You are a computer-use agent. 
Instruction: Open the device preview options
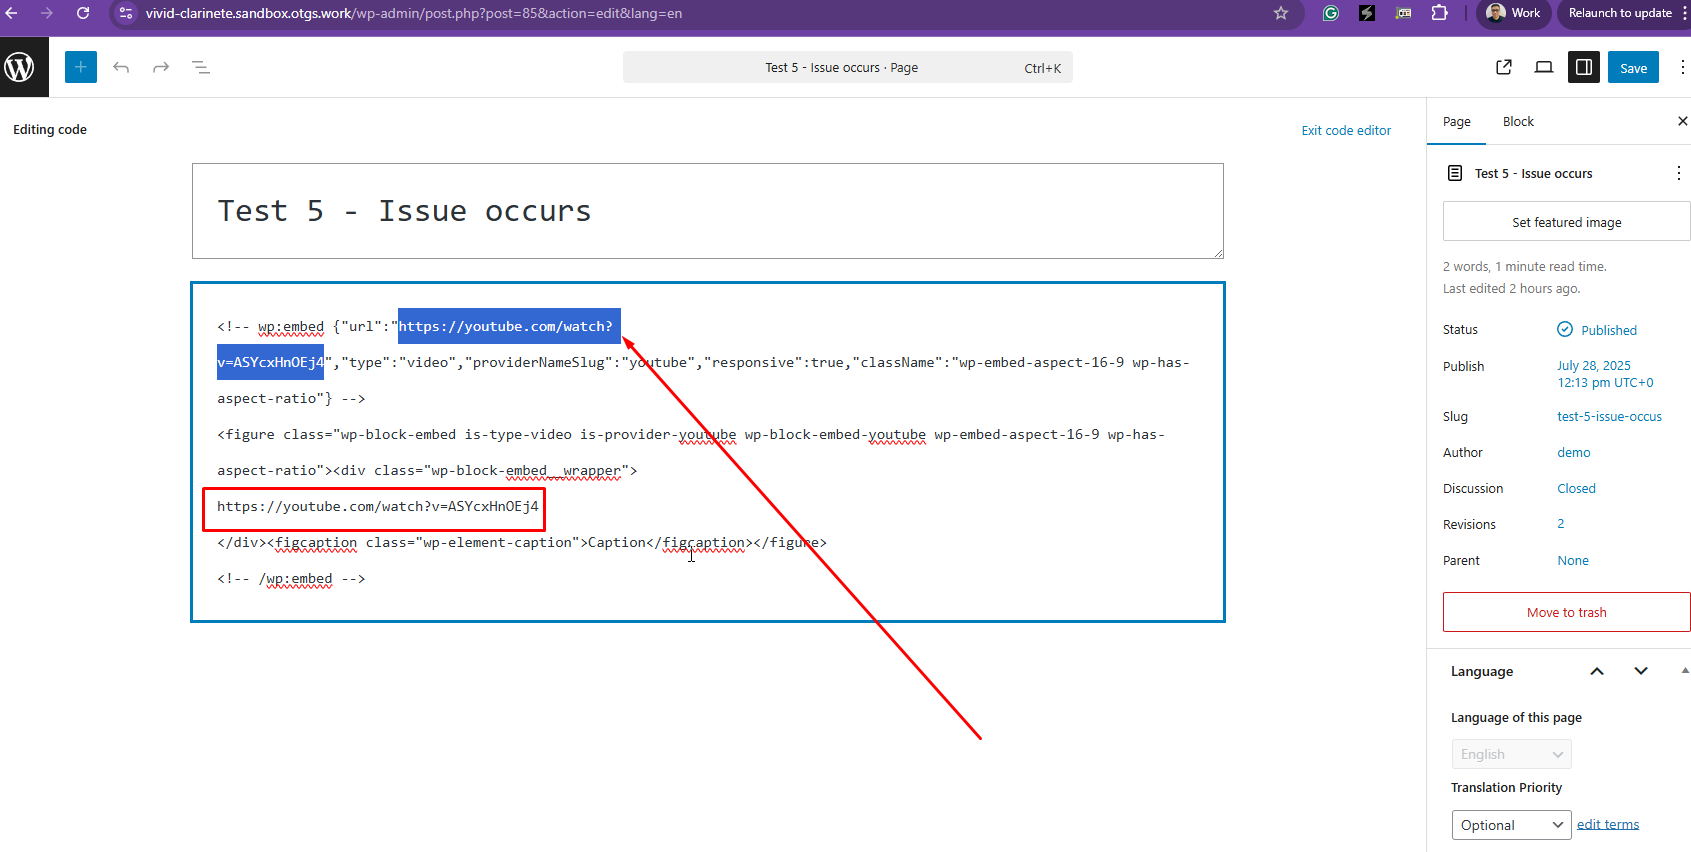pyautogui.click(x=1544, y=67)
